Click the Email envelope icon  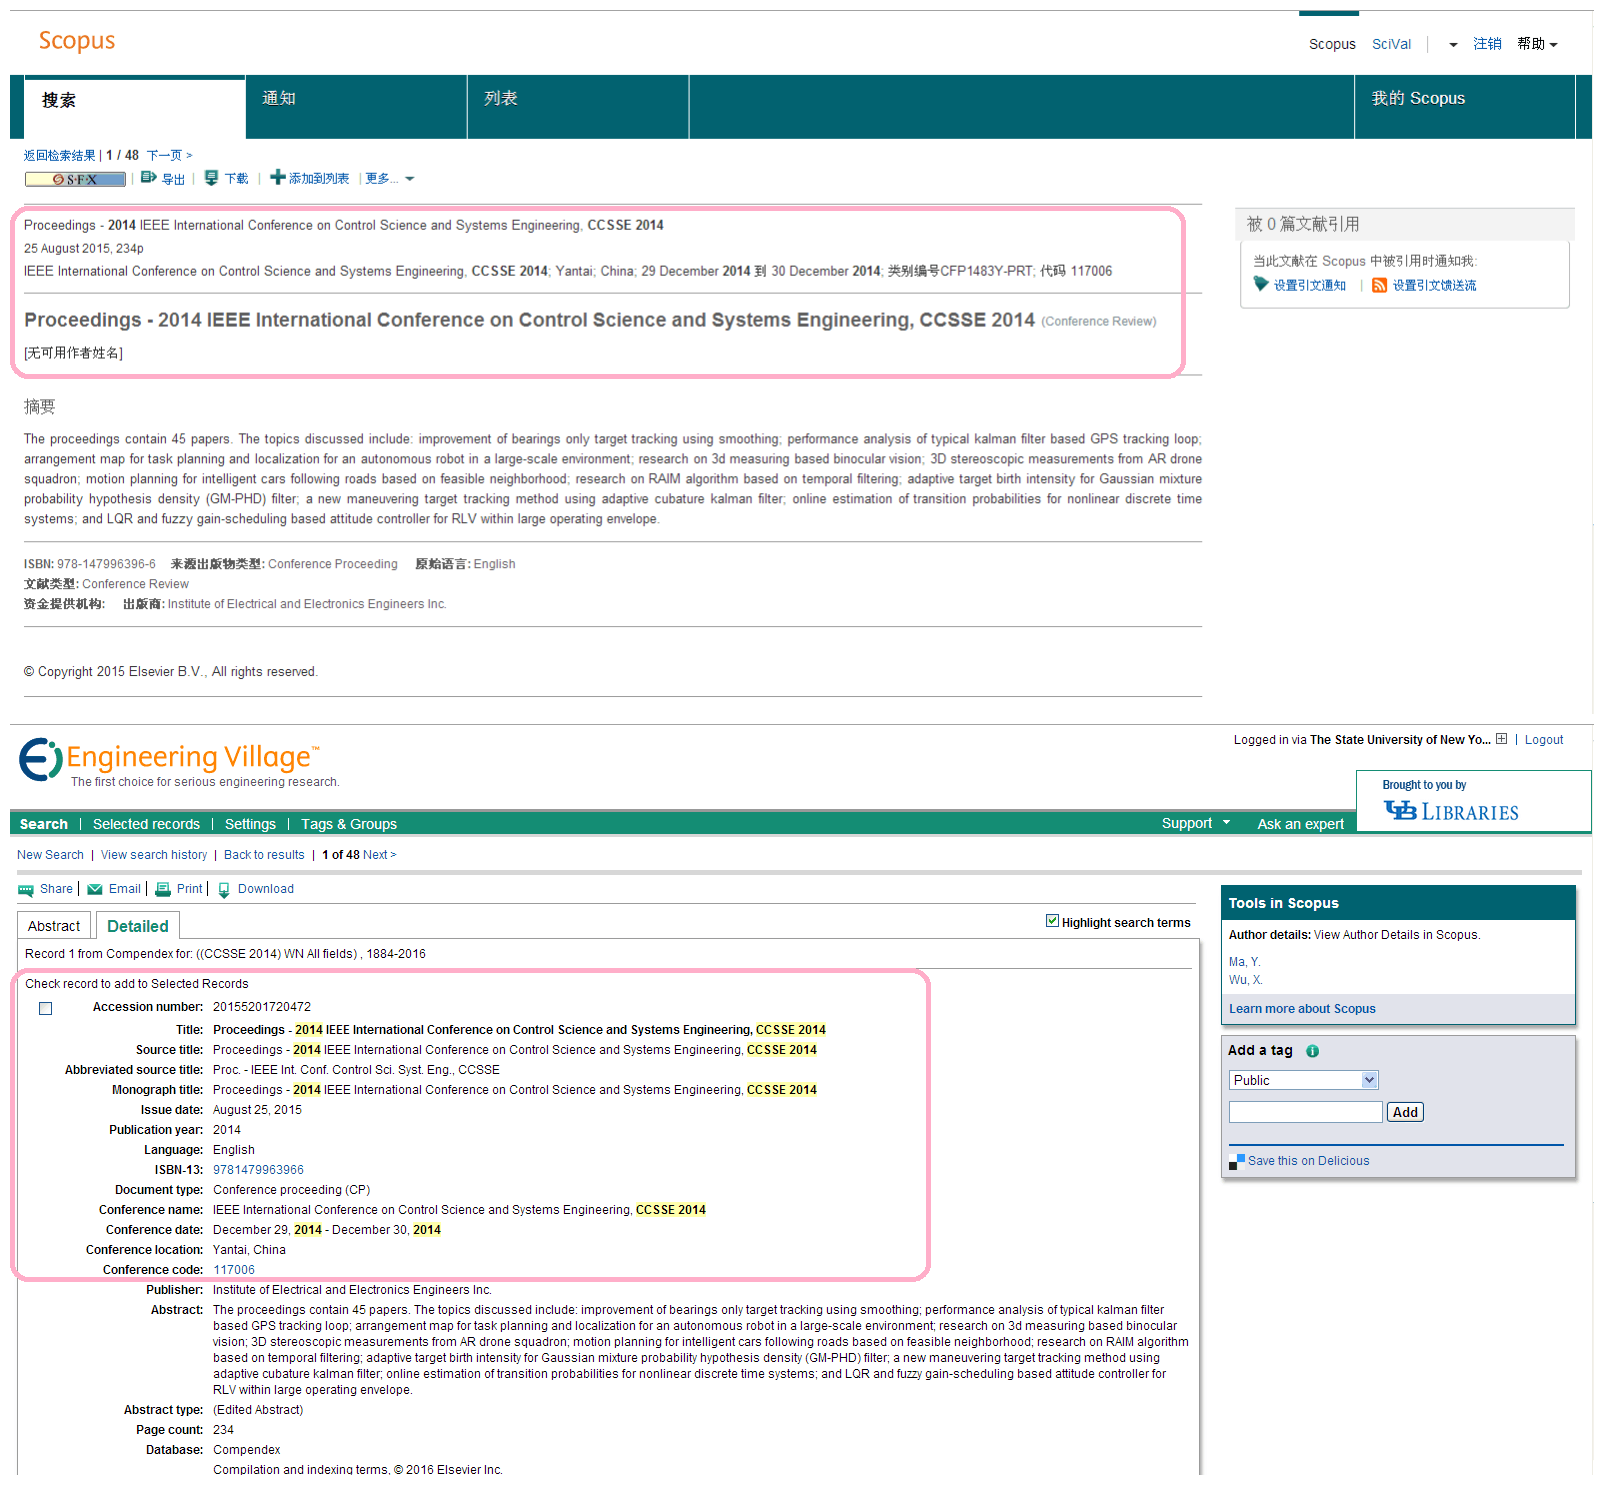coord(95,890)
